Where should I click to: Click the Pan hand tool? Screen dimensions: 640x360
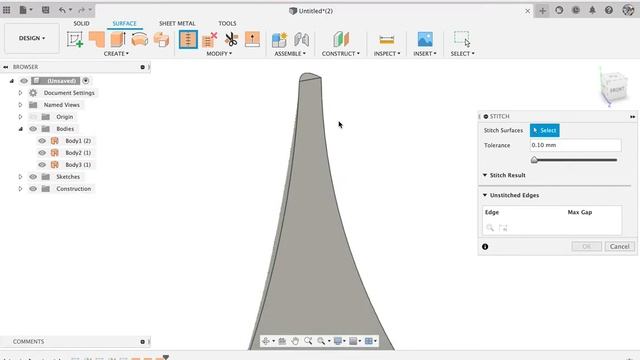[x=295, y=341]
